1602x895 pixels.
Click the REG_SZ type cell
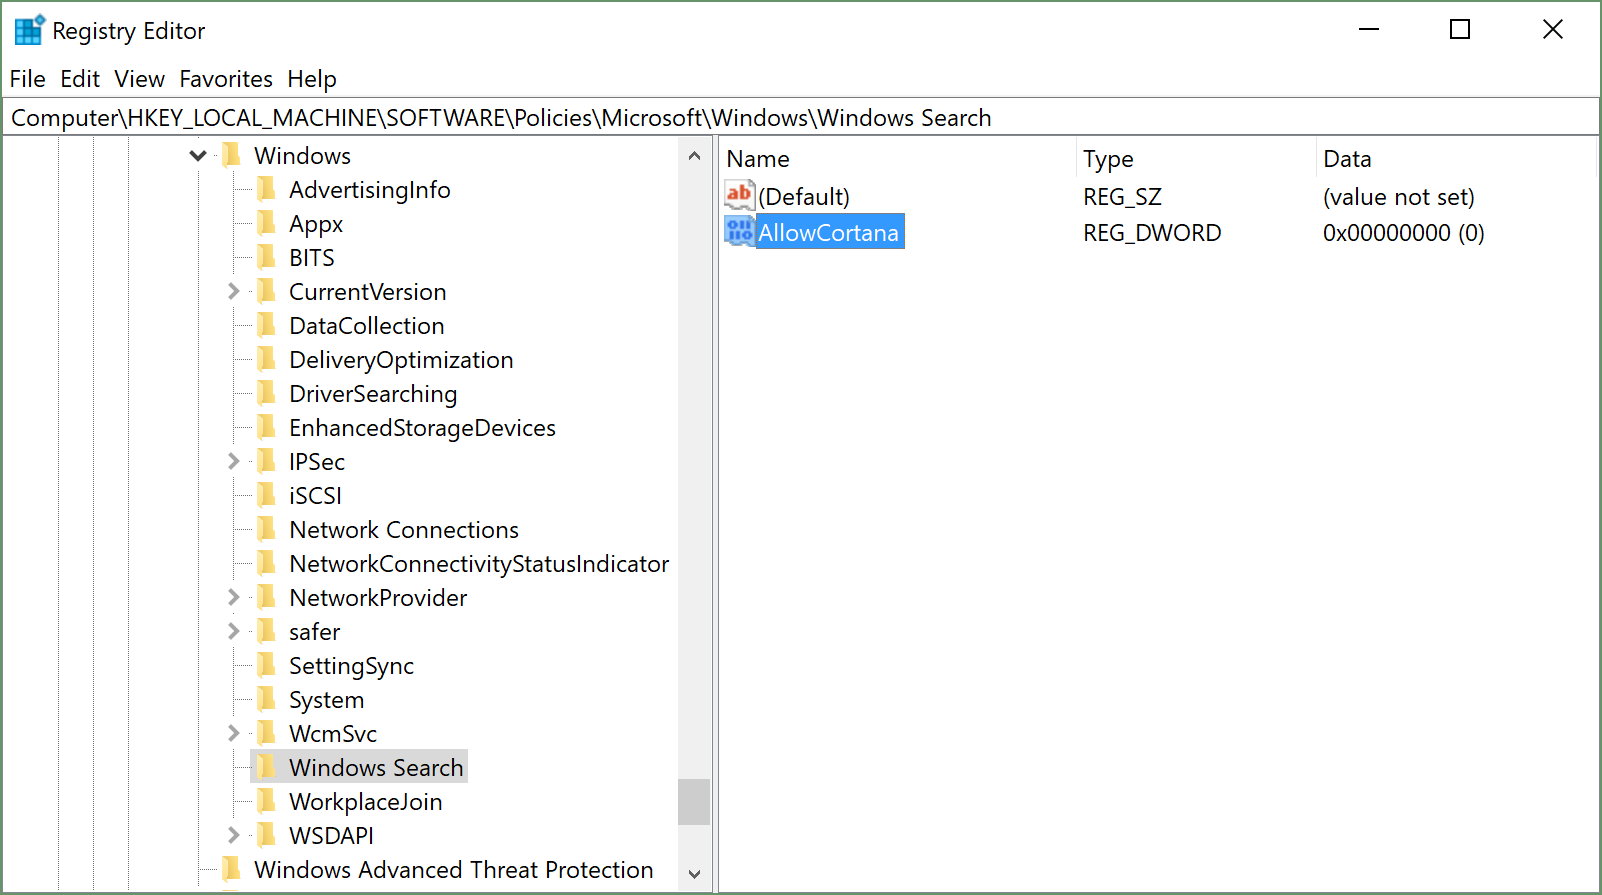coord(1122,197)
